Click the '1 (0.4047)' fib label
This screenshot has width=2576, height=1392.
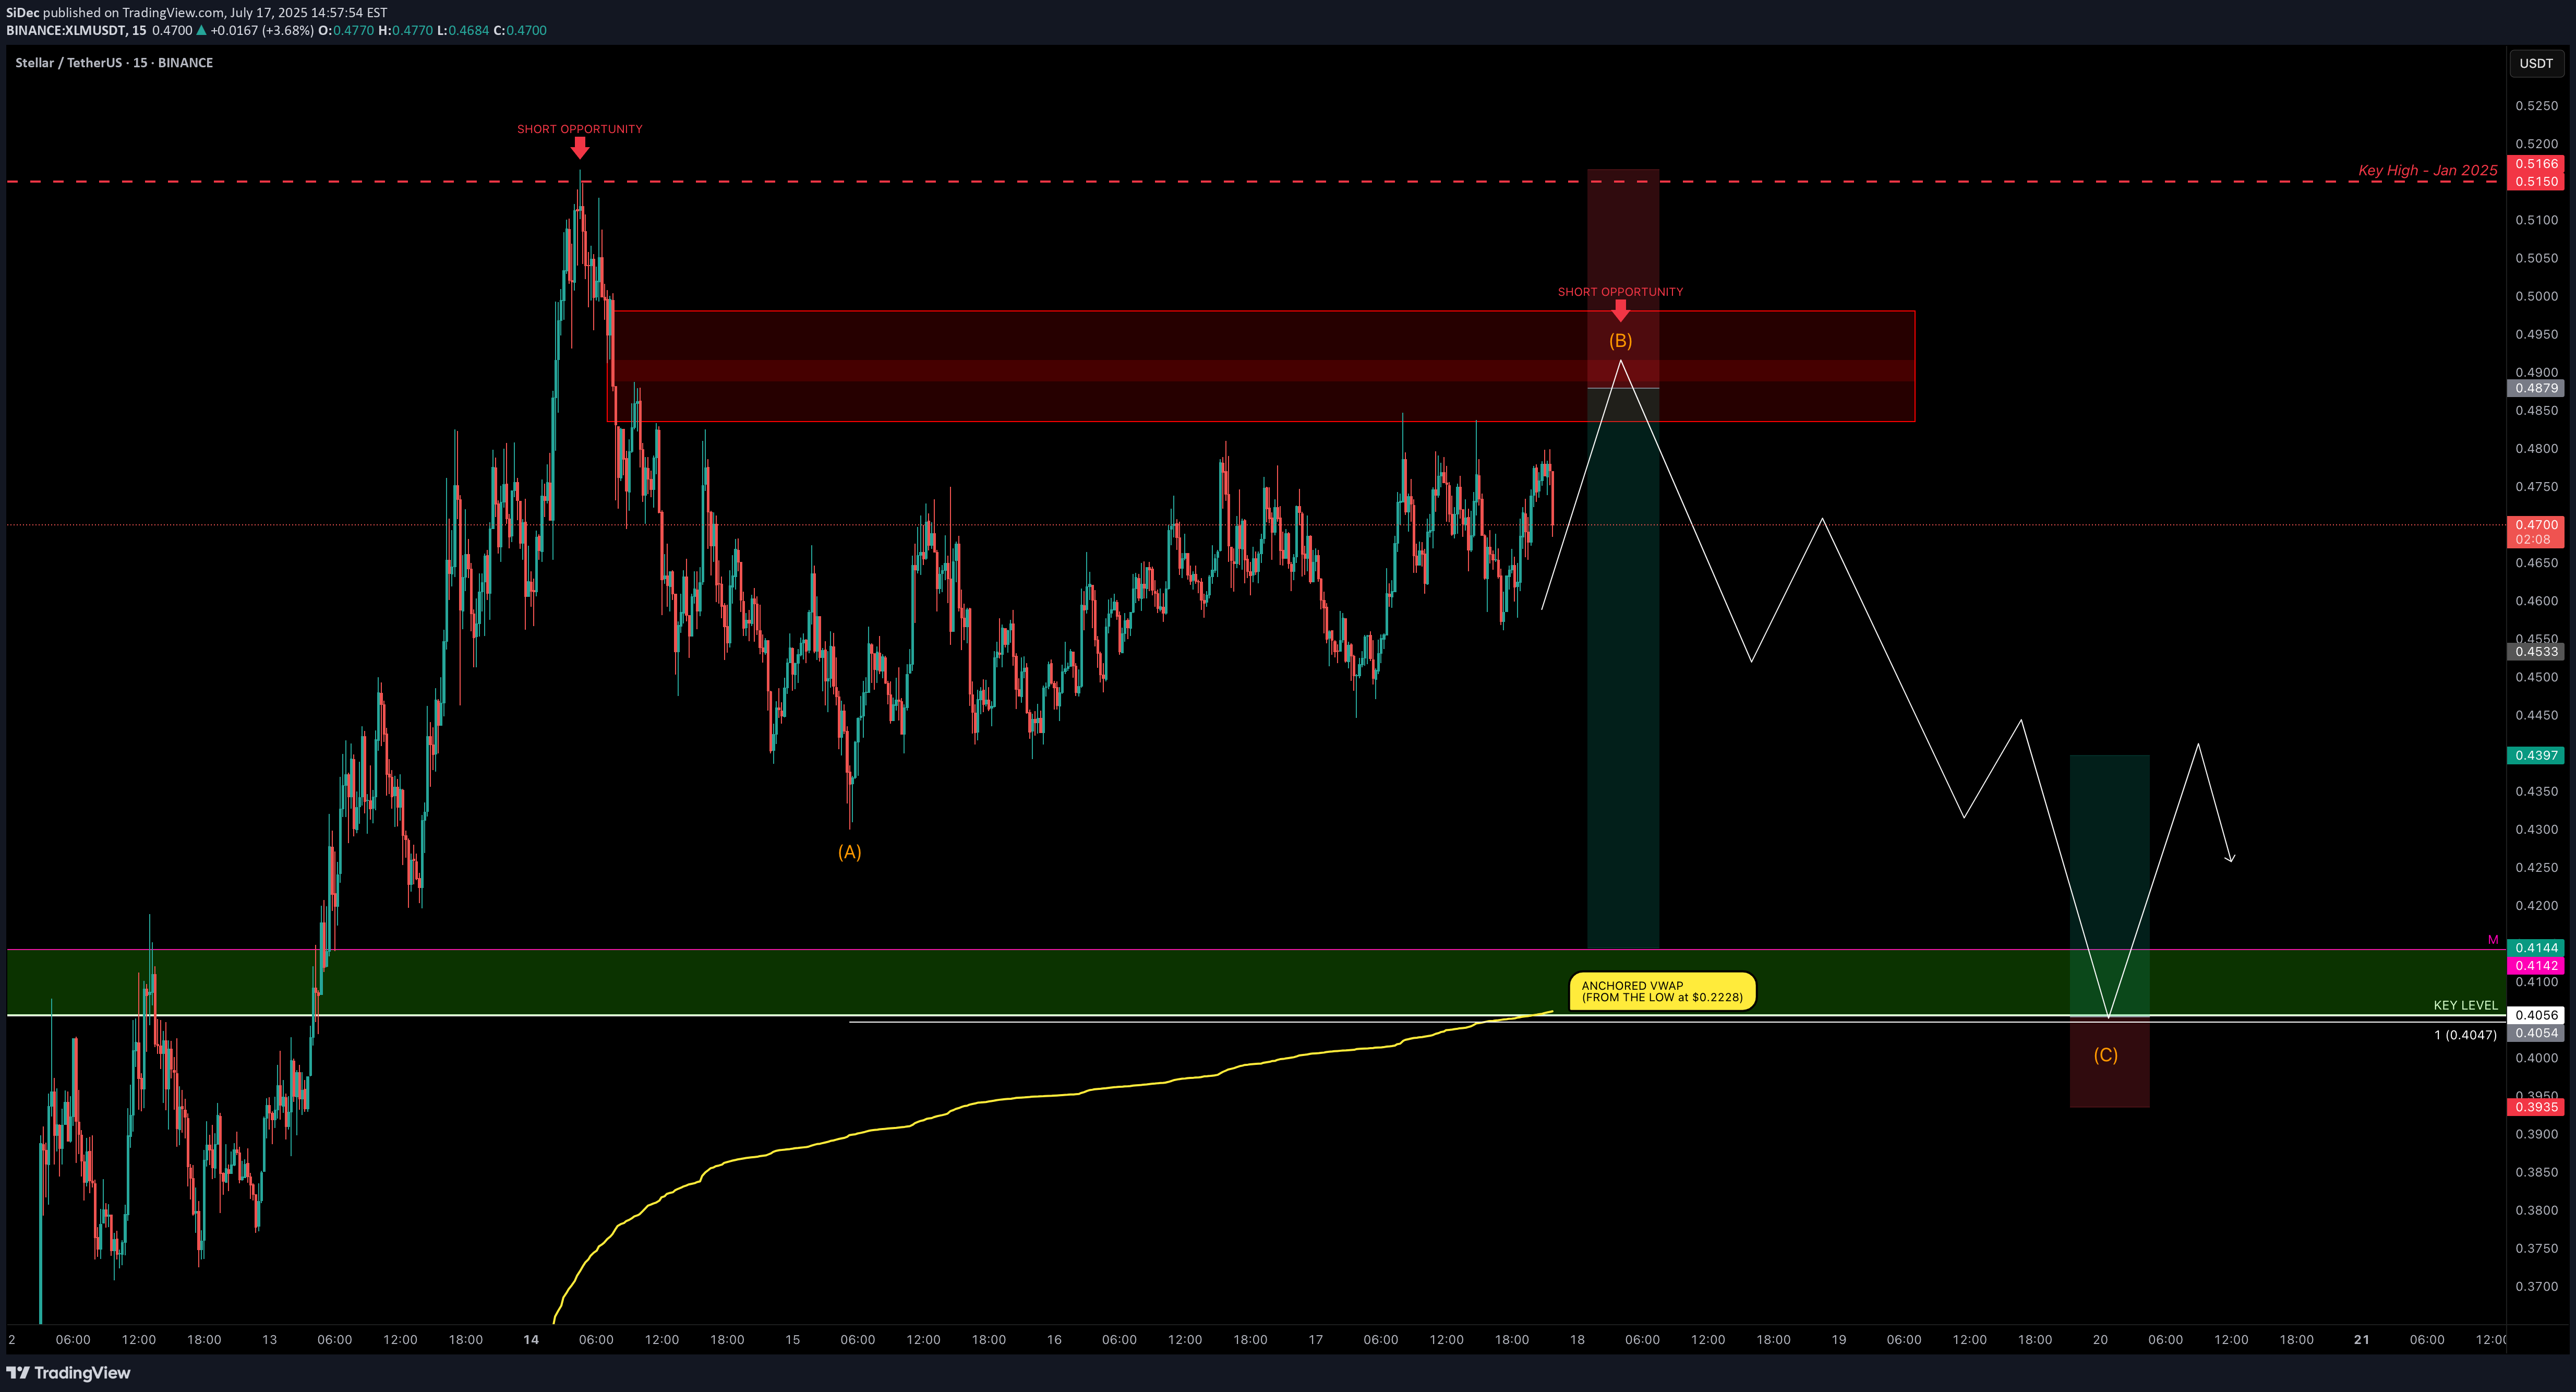click(2465, 1035)
